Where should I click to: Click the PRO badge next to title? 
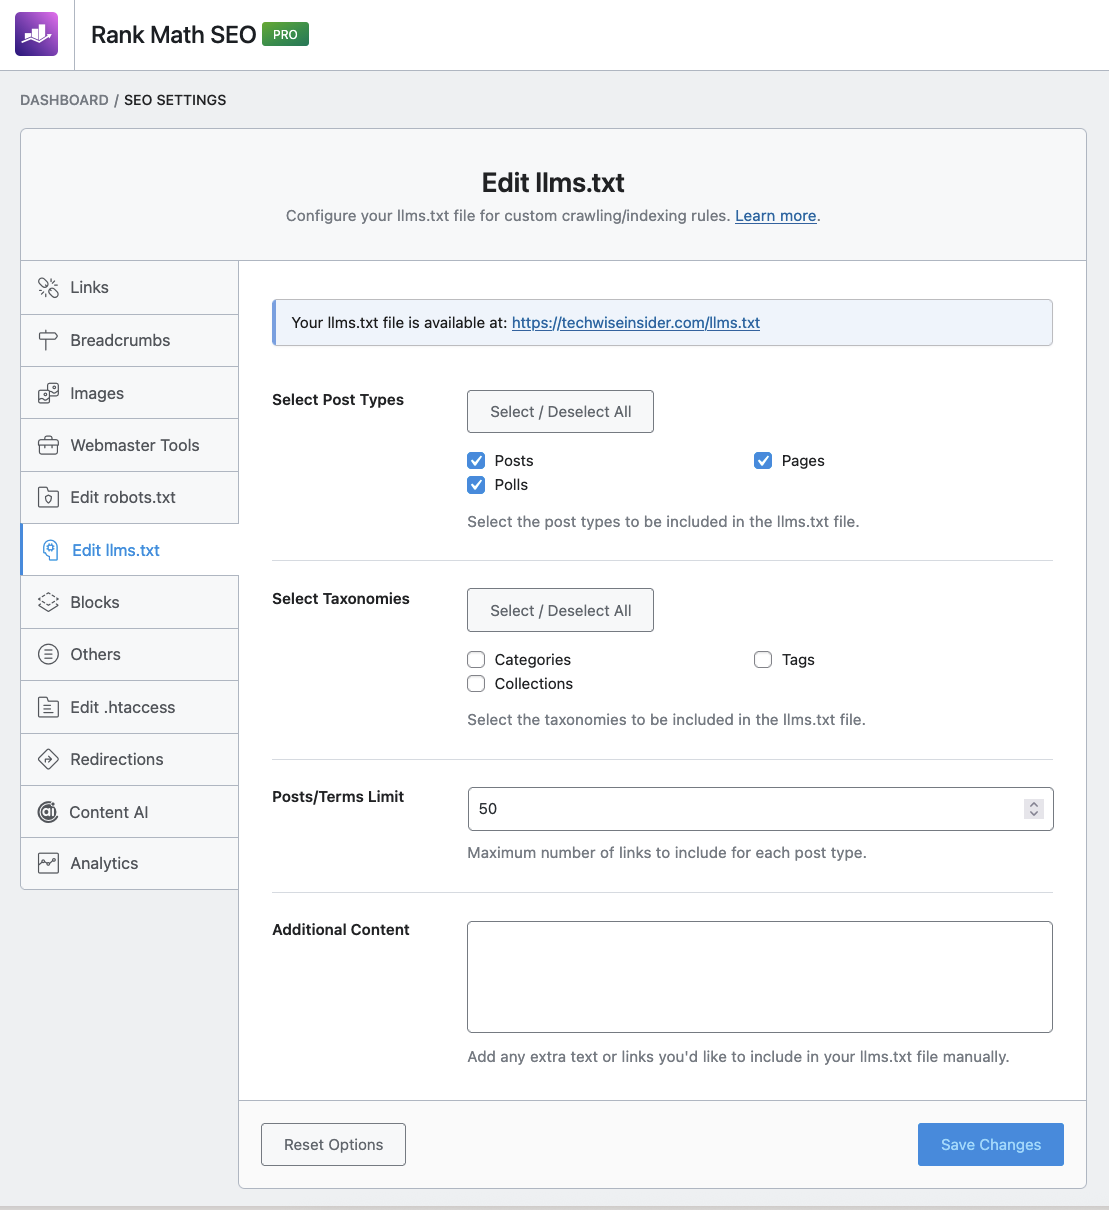click(285, 34)
